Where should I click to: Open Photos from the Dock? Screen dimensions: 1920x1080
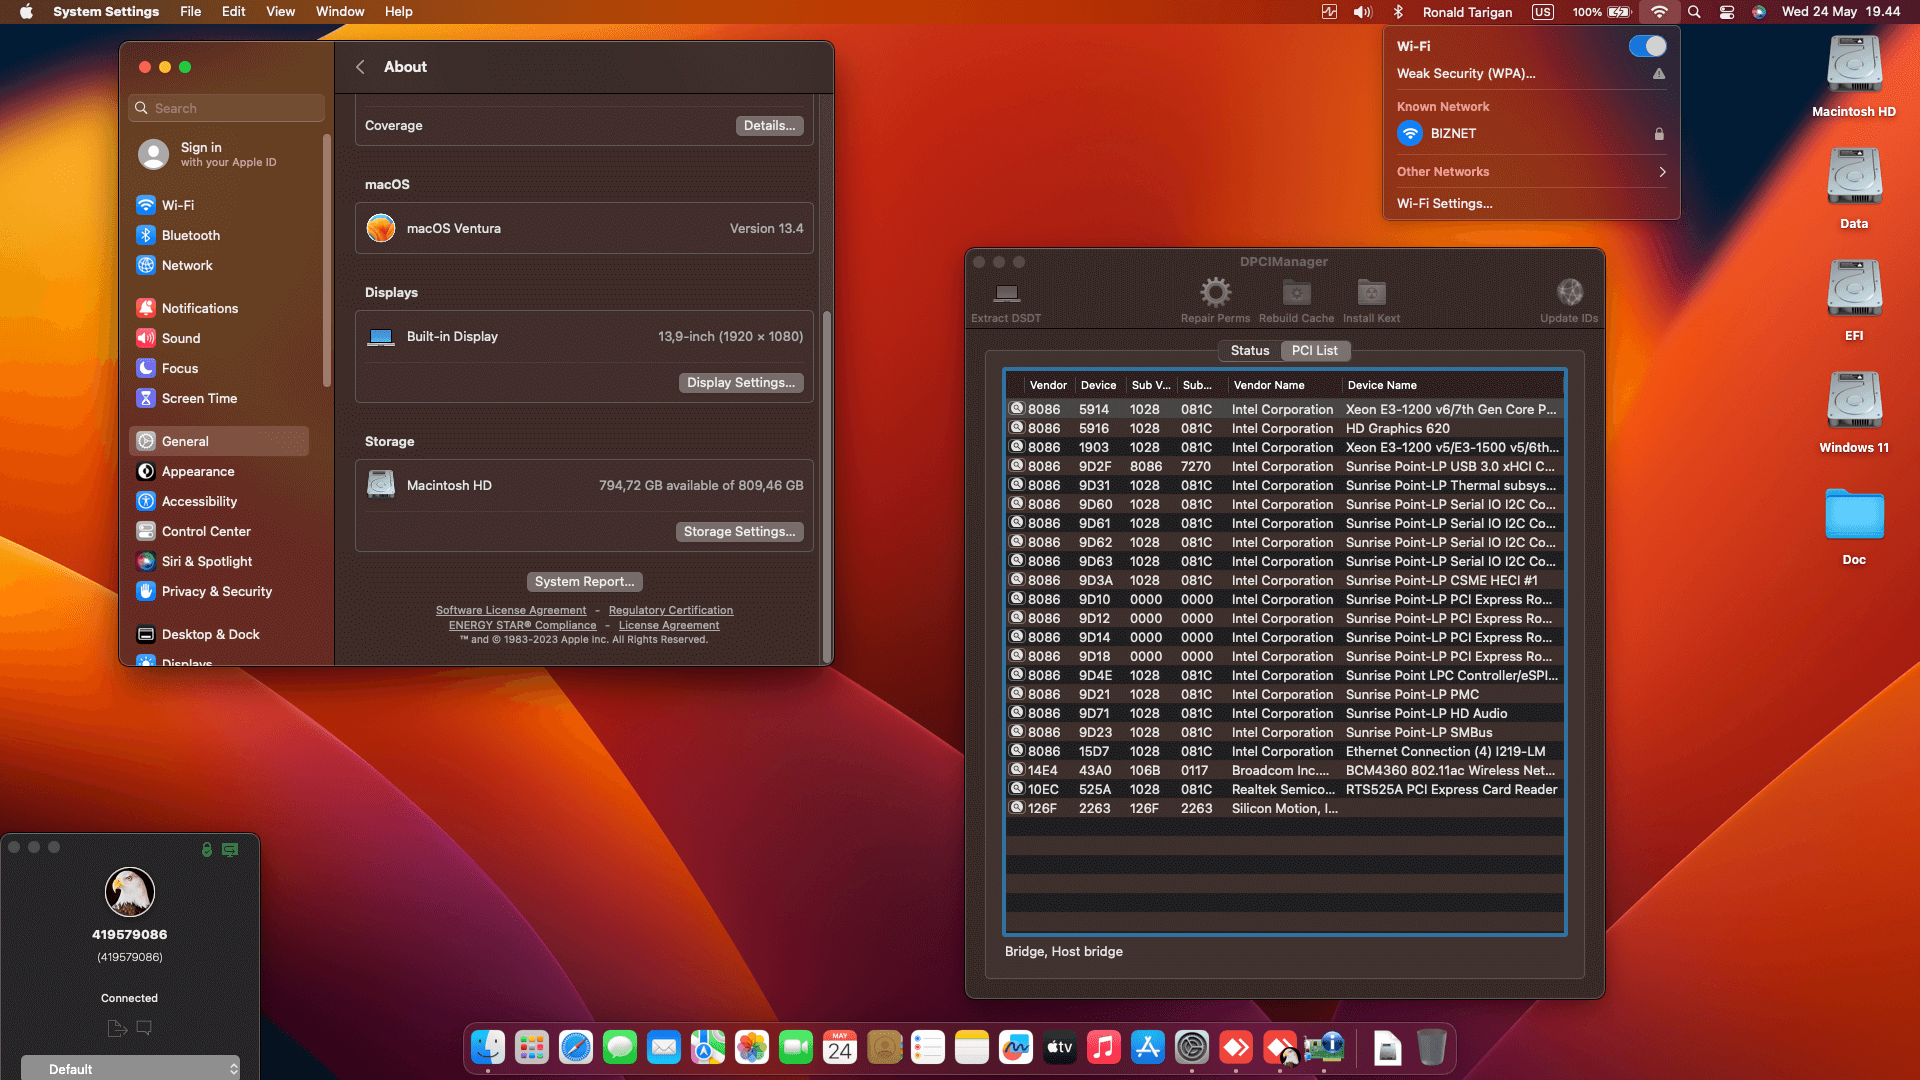[752, 1047]
